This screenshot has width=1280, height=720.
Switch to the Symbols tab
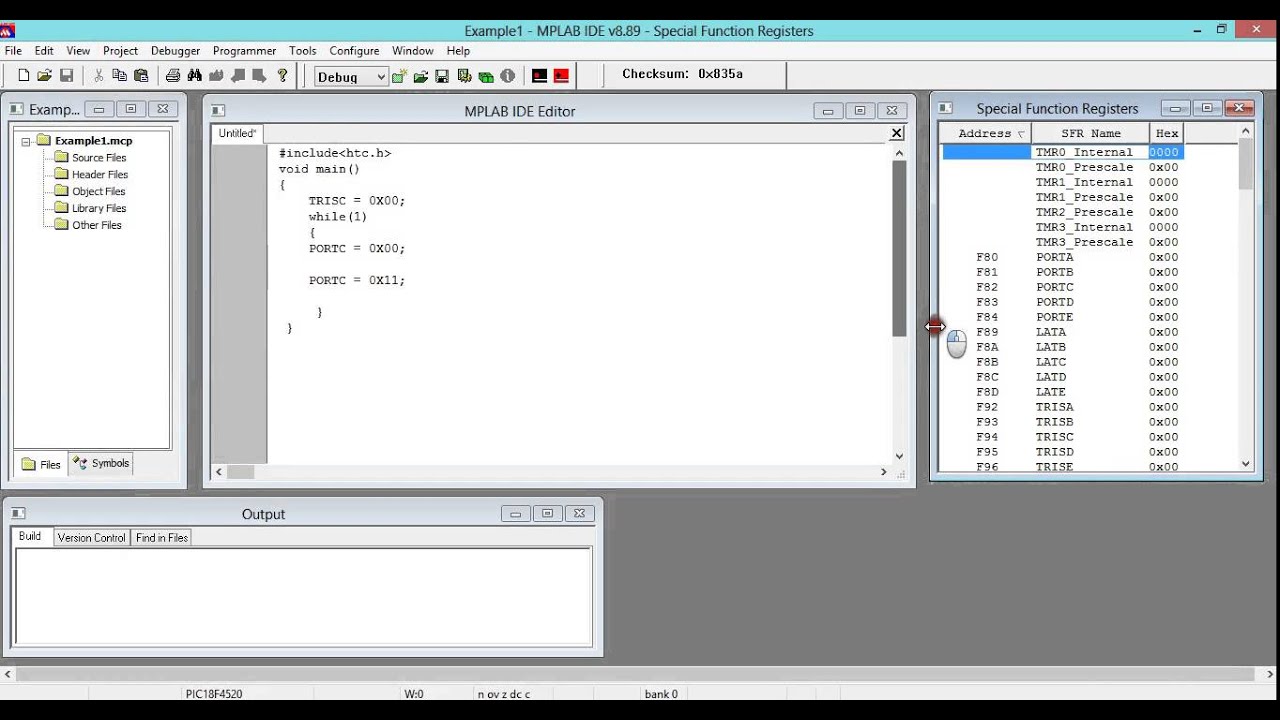tap(101, 463)
